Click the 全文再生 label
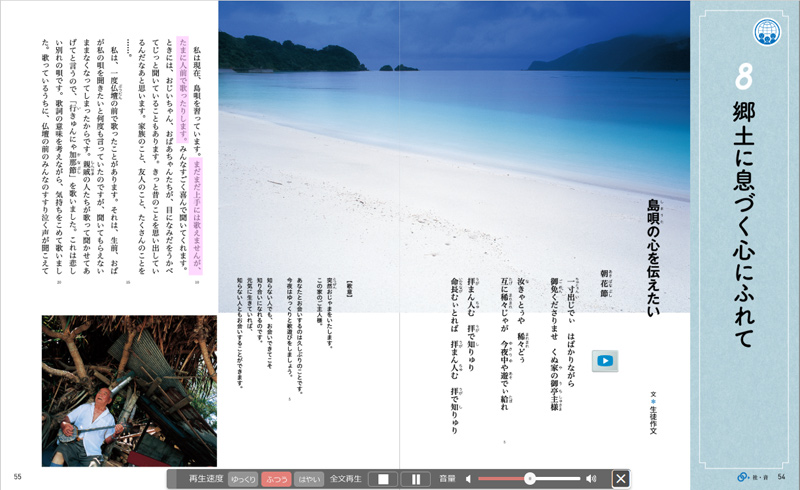This screenshot has width=800, height=490. pos(345,479)
